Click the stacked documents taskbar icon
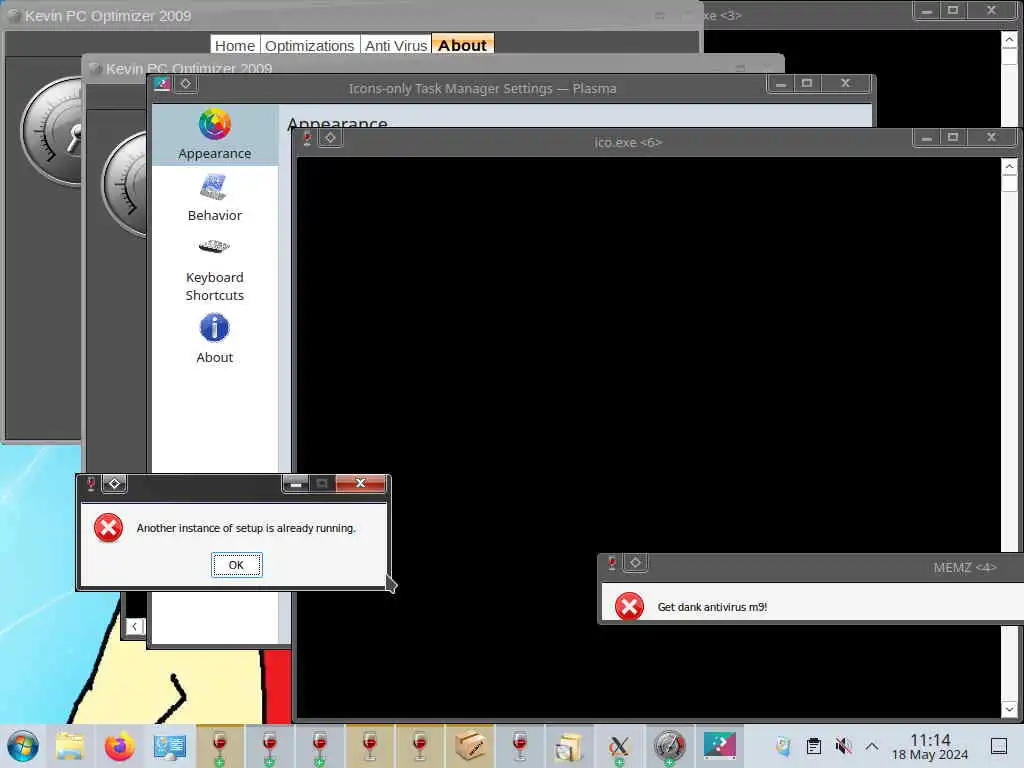Screen dimensions: 1024x768 [x=569, y=746]
